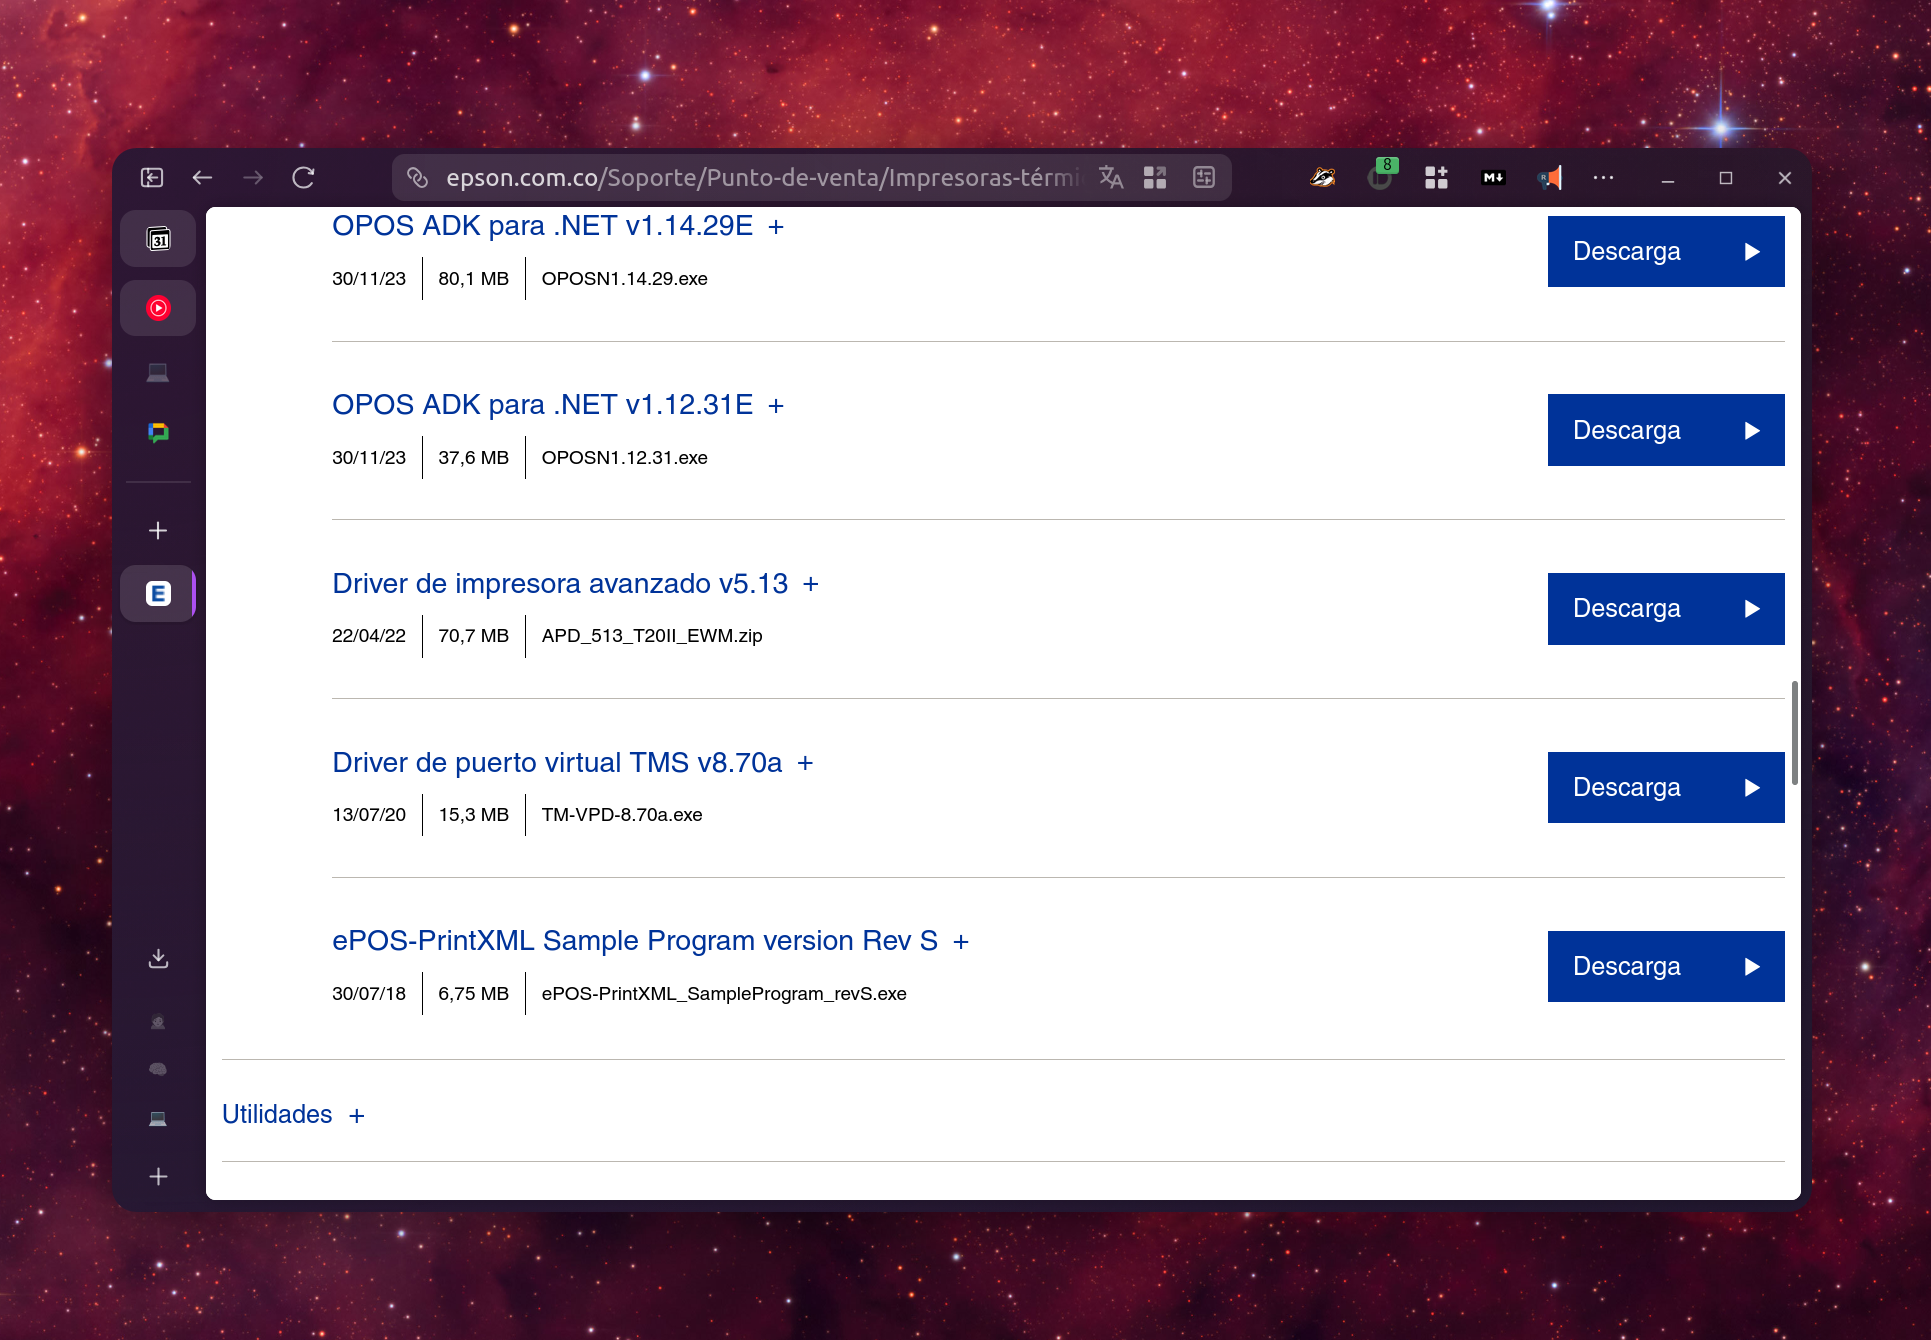The image size is (1931, 1340).
Task: Select the active Epson tab in sidebar
Action: (158, 594)
